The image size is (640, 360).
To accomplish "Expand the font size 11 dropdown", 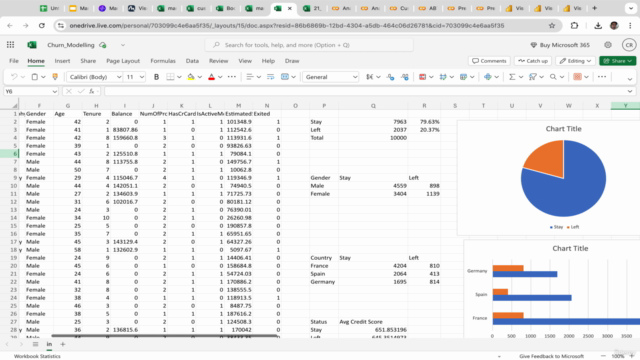I will coord(142,77).
